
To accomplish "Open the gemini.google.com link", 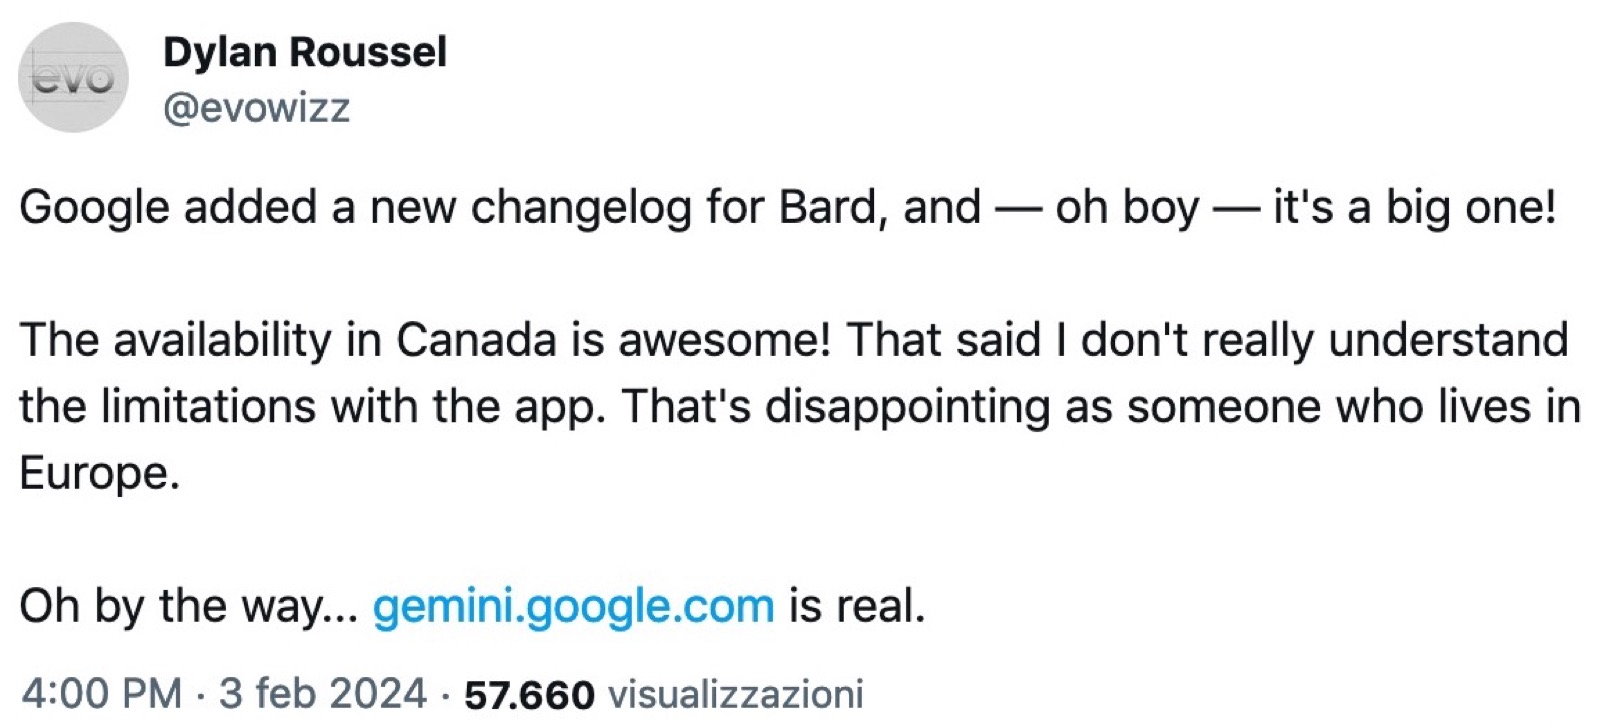I will click(573, 606).
